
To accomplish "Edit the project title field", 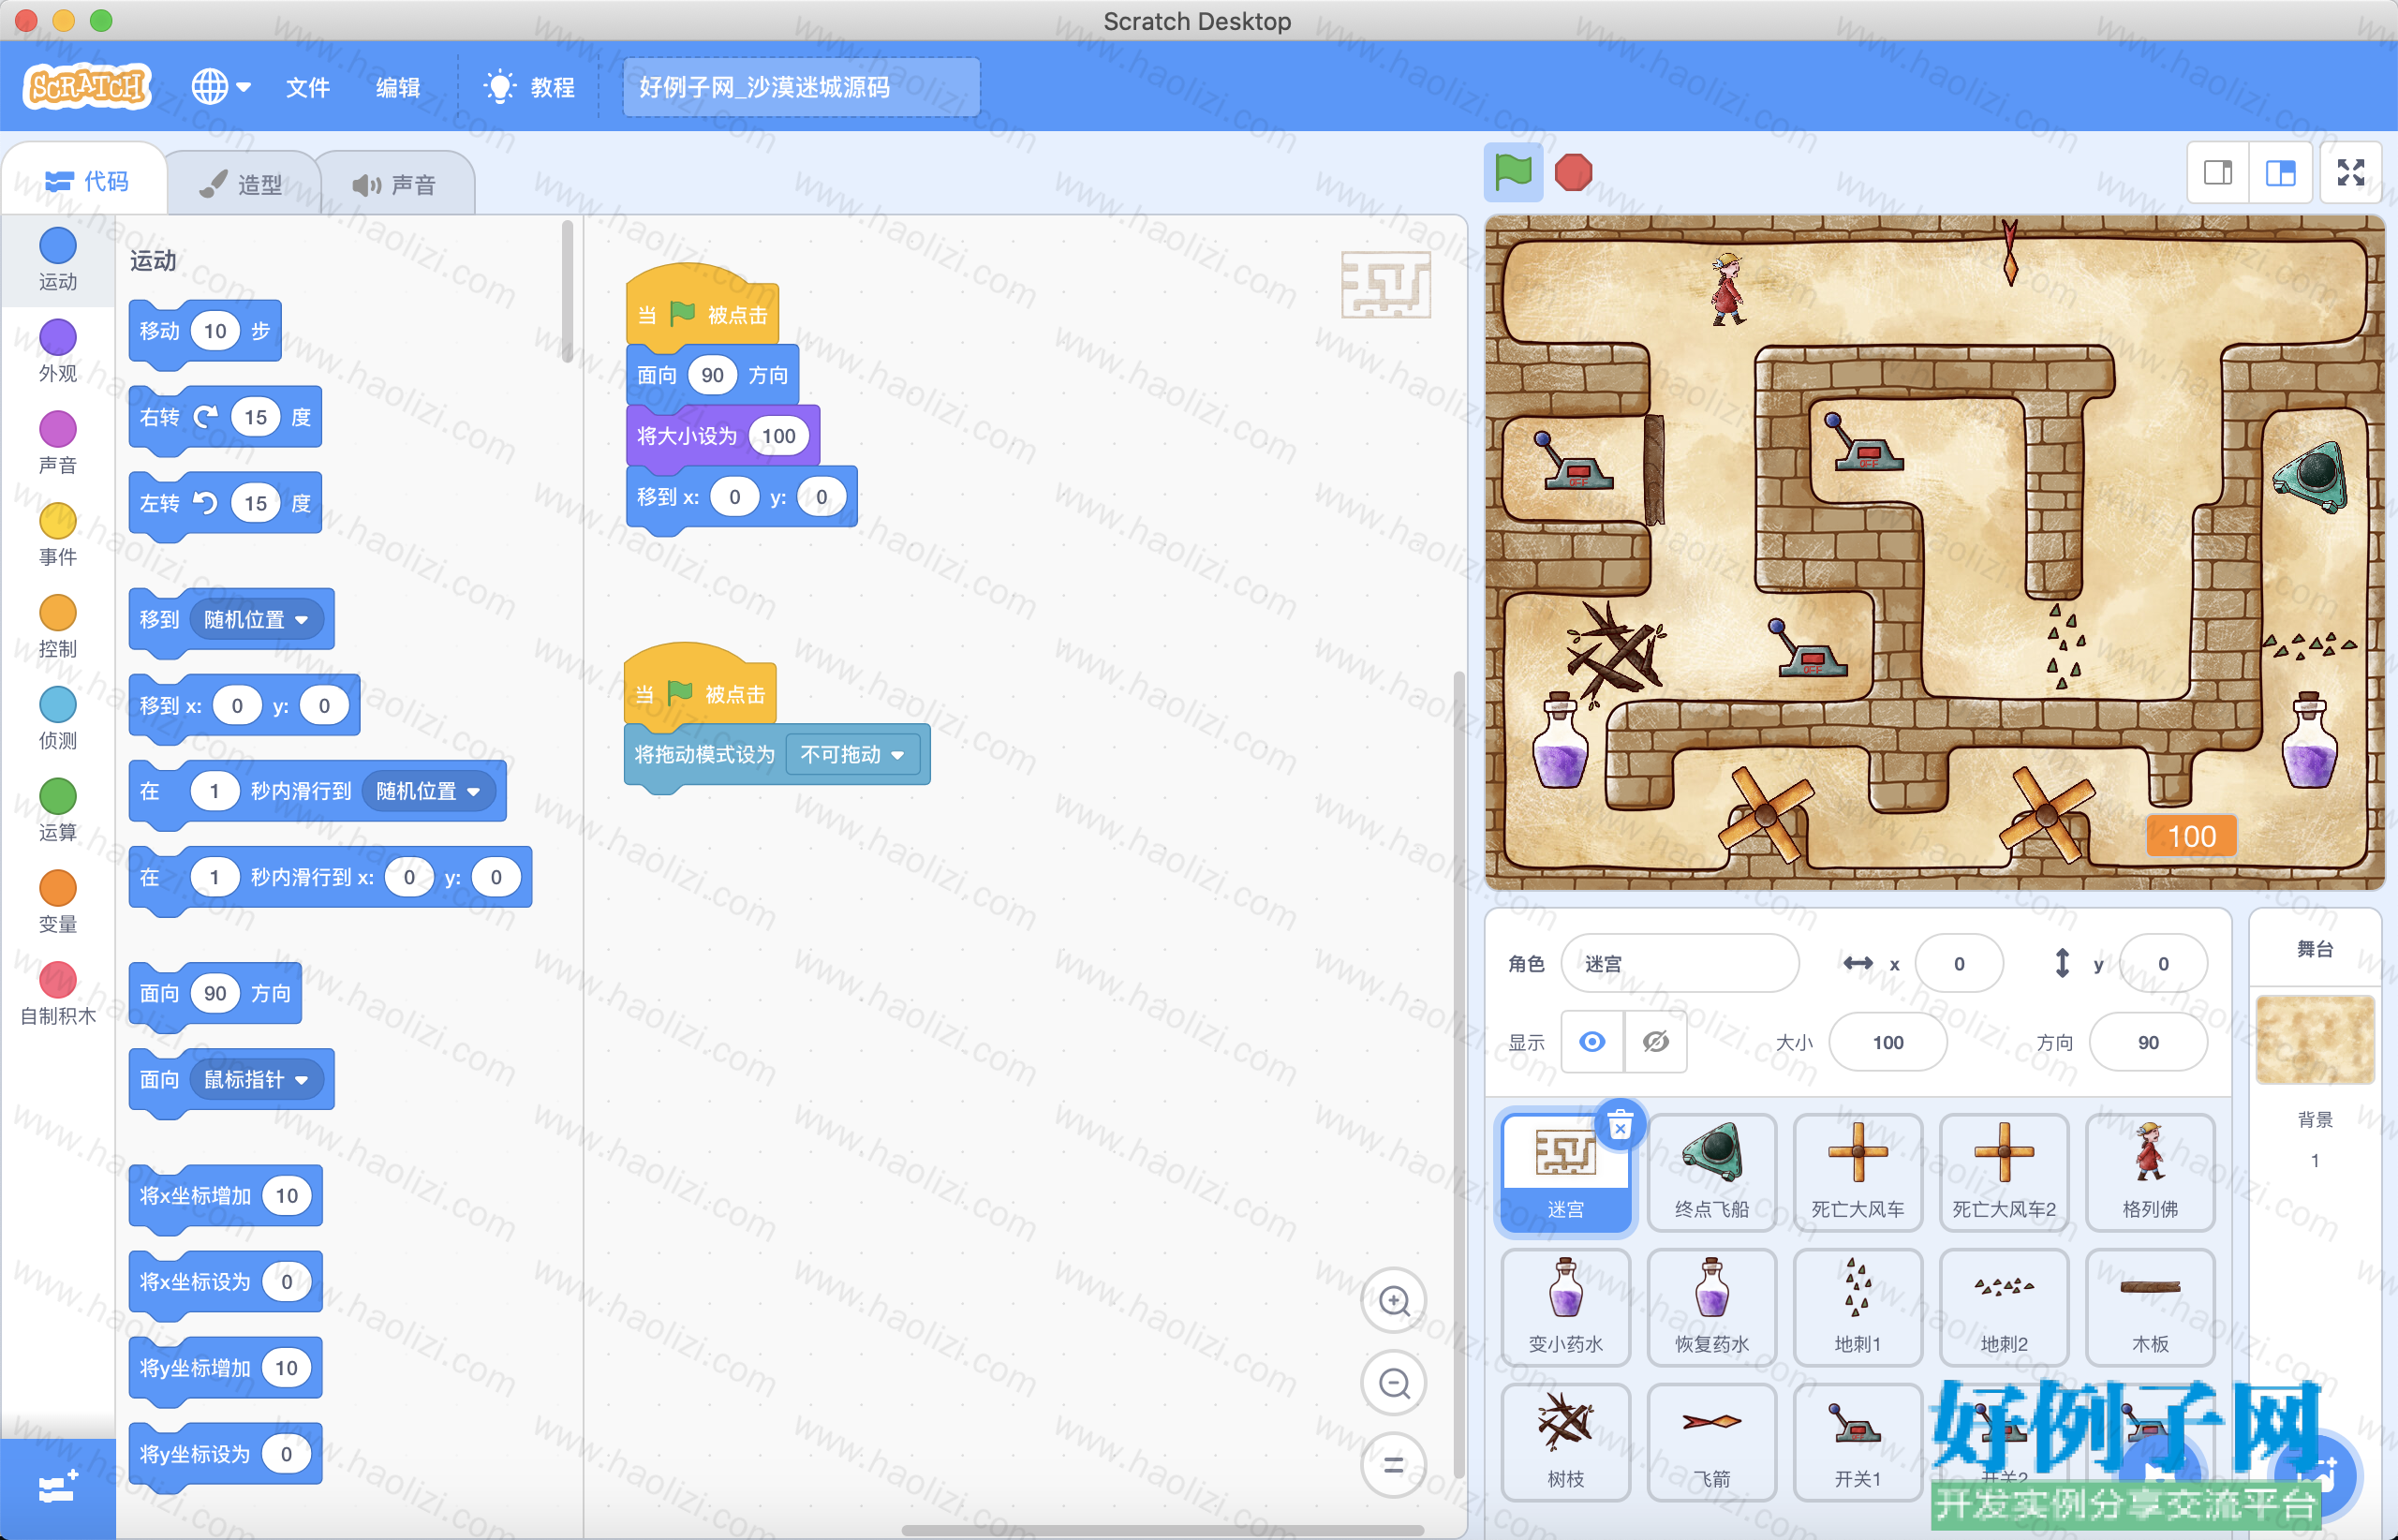I will pyautogui.click(x=801, y=87).
